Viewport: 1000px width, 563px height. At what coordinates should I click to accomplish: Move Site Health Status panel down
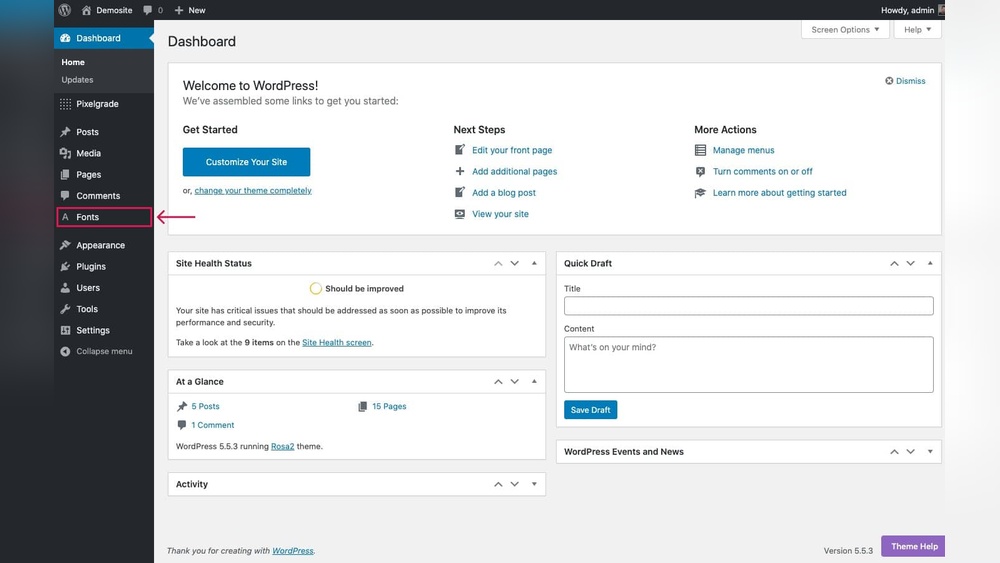[515, 263]
